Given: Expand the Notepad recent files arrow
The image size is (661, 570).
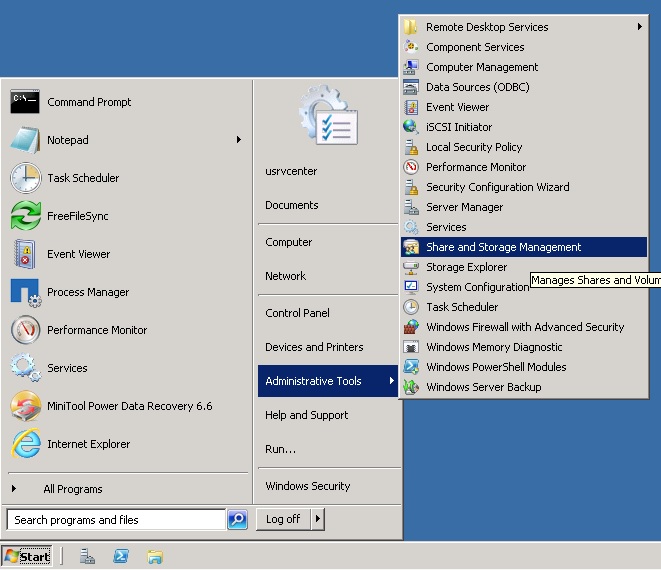Looking at the screenshot, I should tap(239, 140).
